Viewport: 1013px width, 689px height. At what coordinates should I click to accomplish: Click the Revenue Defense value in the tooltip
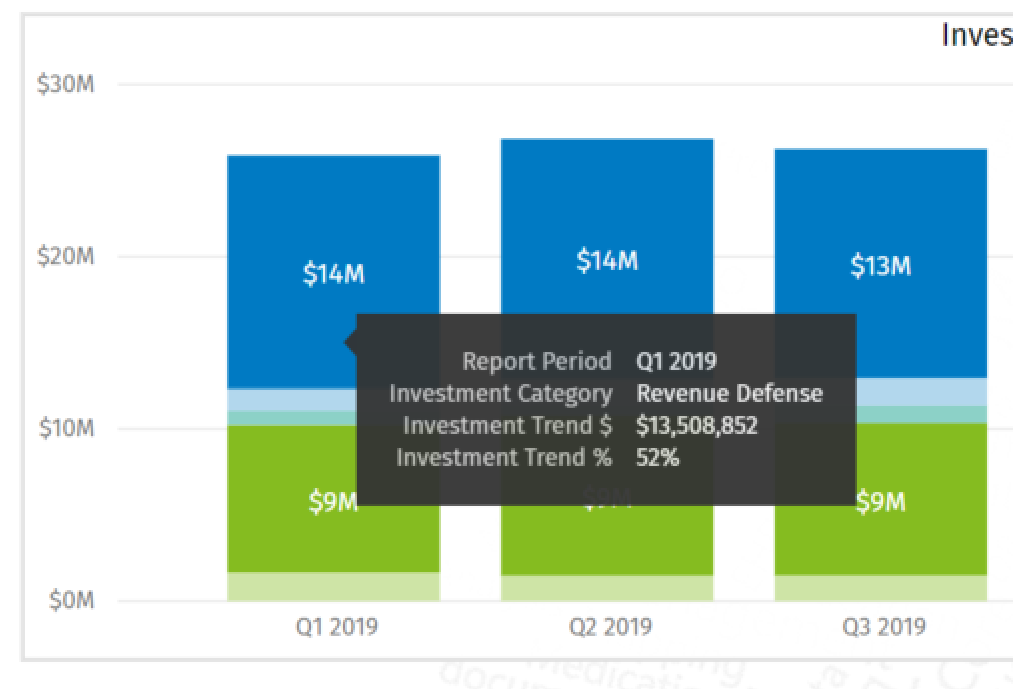coord(729,393)
